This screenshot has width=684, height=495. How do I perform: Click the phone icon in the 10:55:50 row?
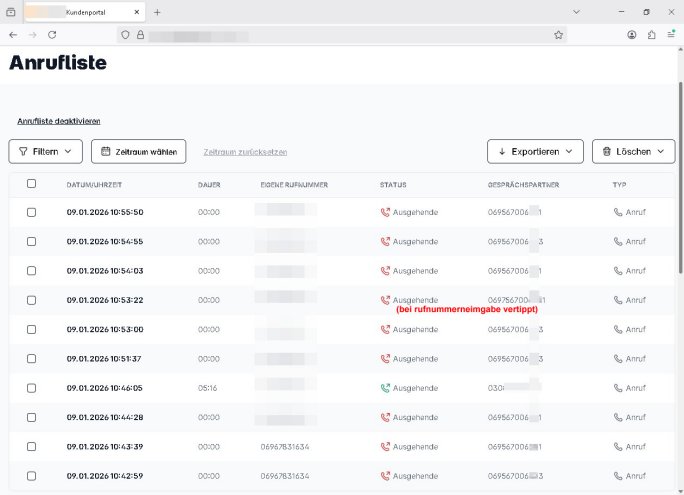(618, 212)
